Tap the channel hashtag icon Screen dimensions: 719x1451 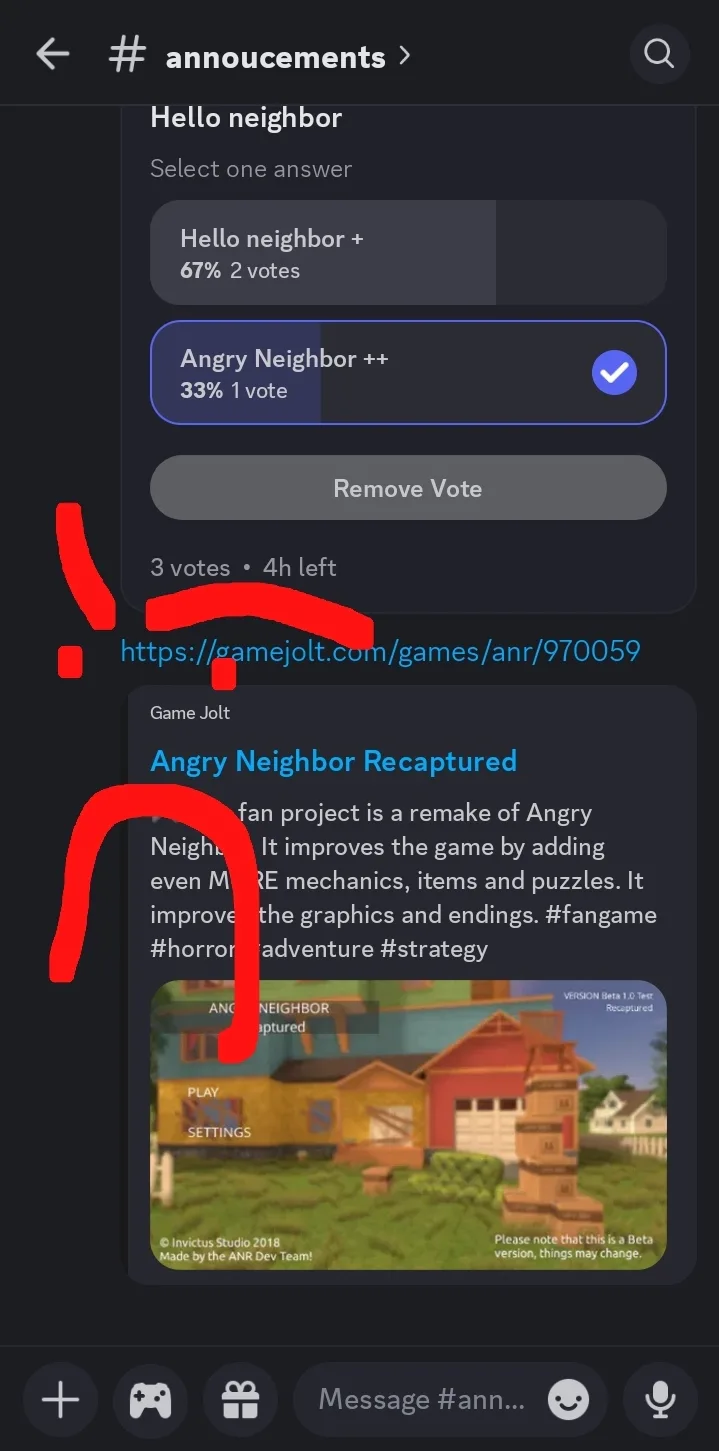(127, 56)
